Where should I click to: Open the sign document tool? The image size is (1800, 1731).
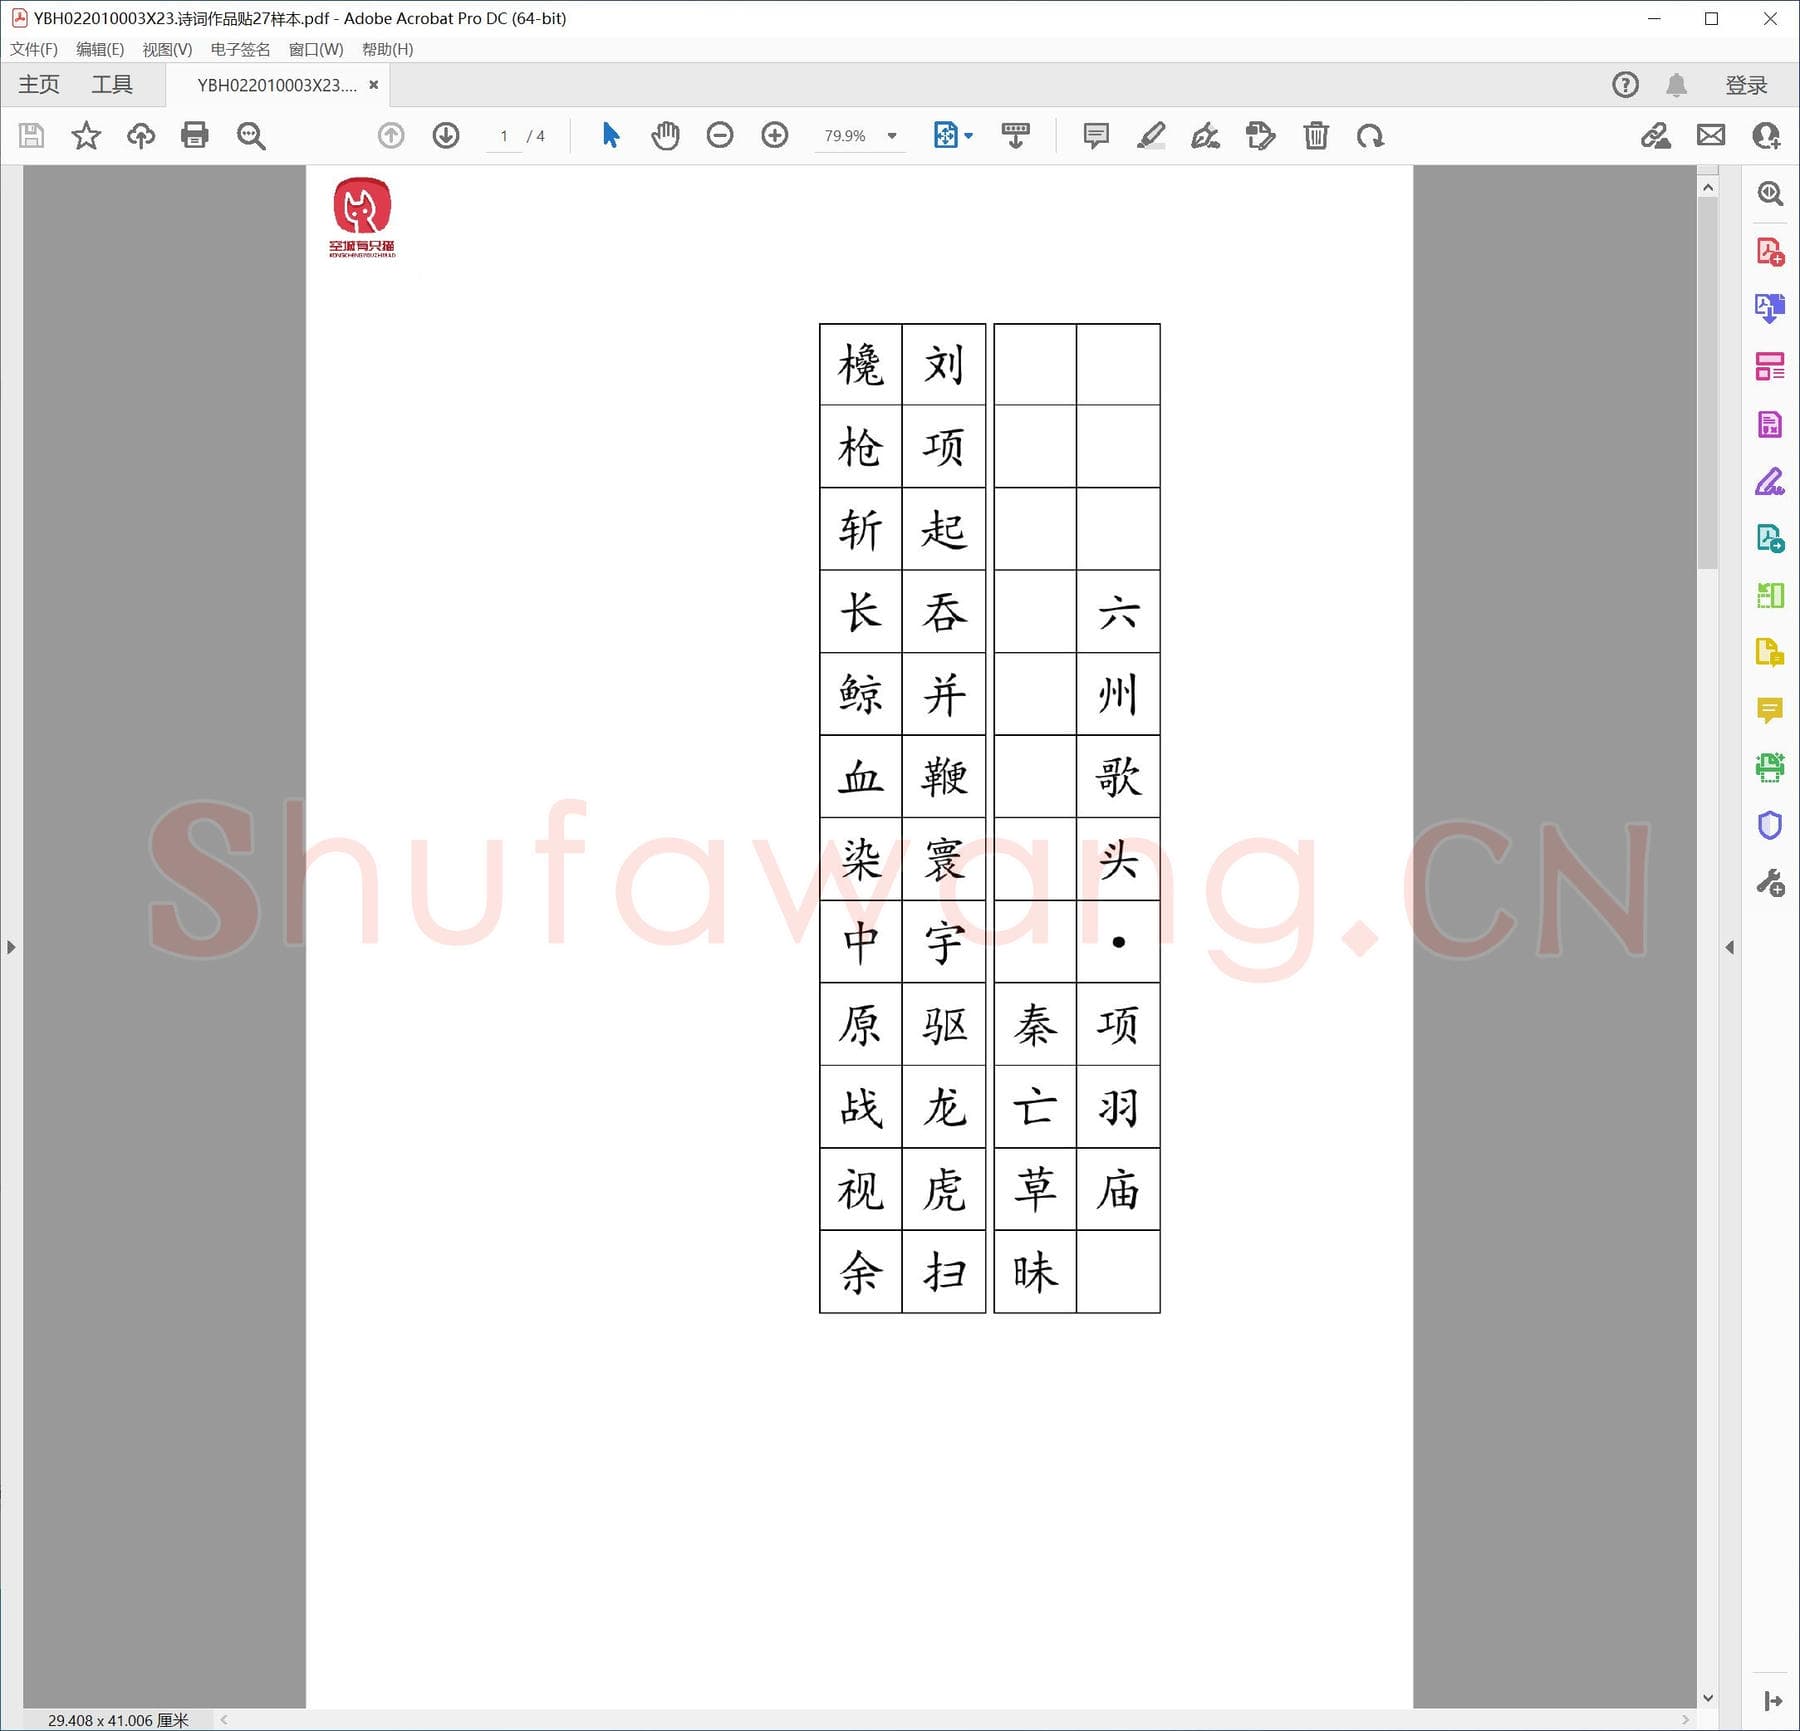[x=1206, y=135]
